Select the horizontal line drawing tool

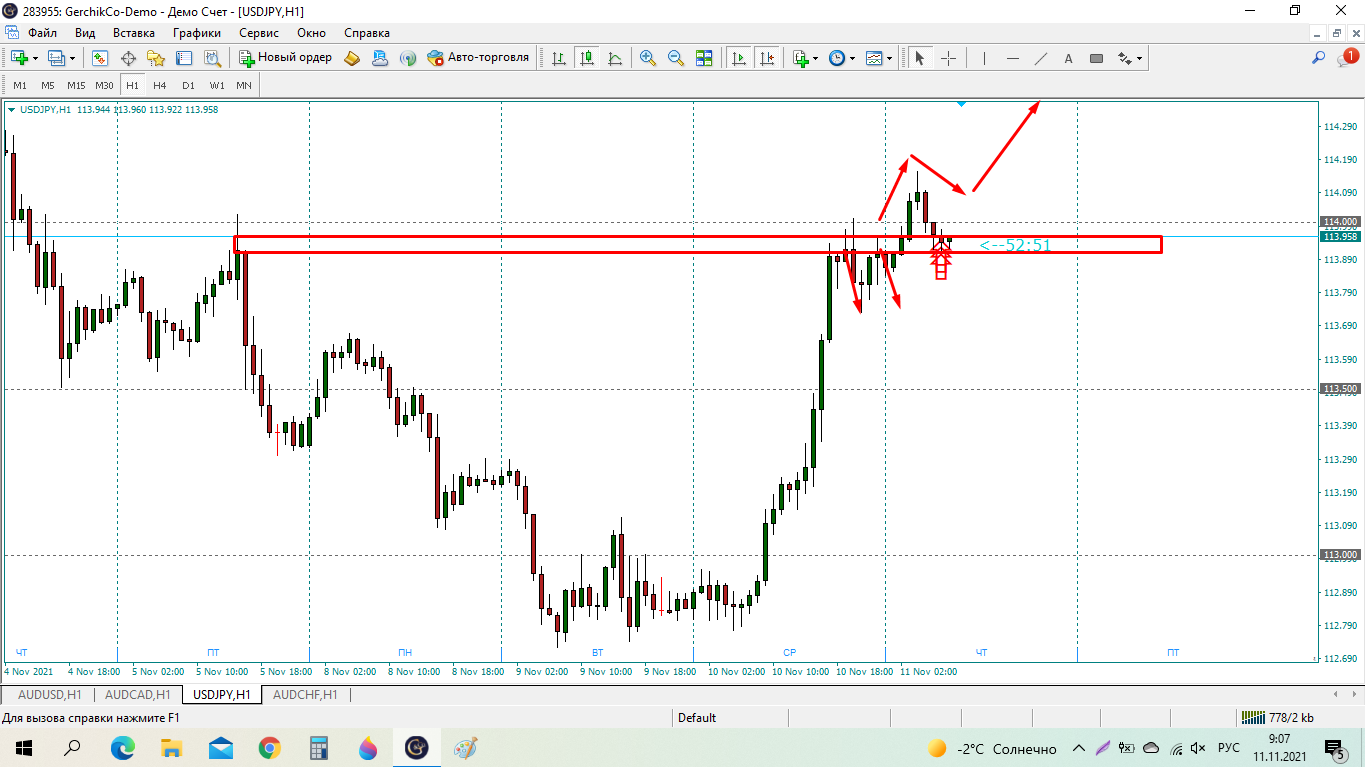click(1012, 58)
